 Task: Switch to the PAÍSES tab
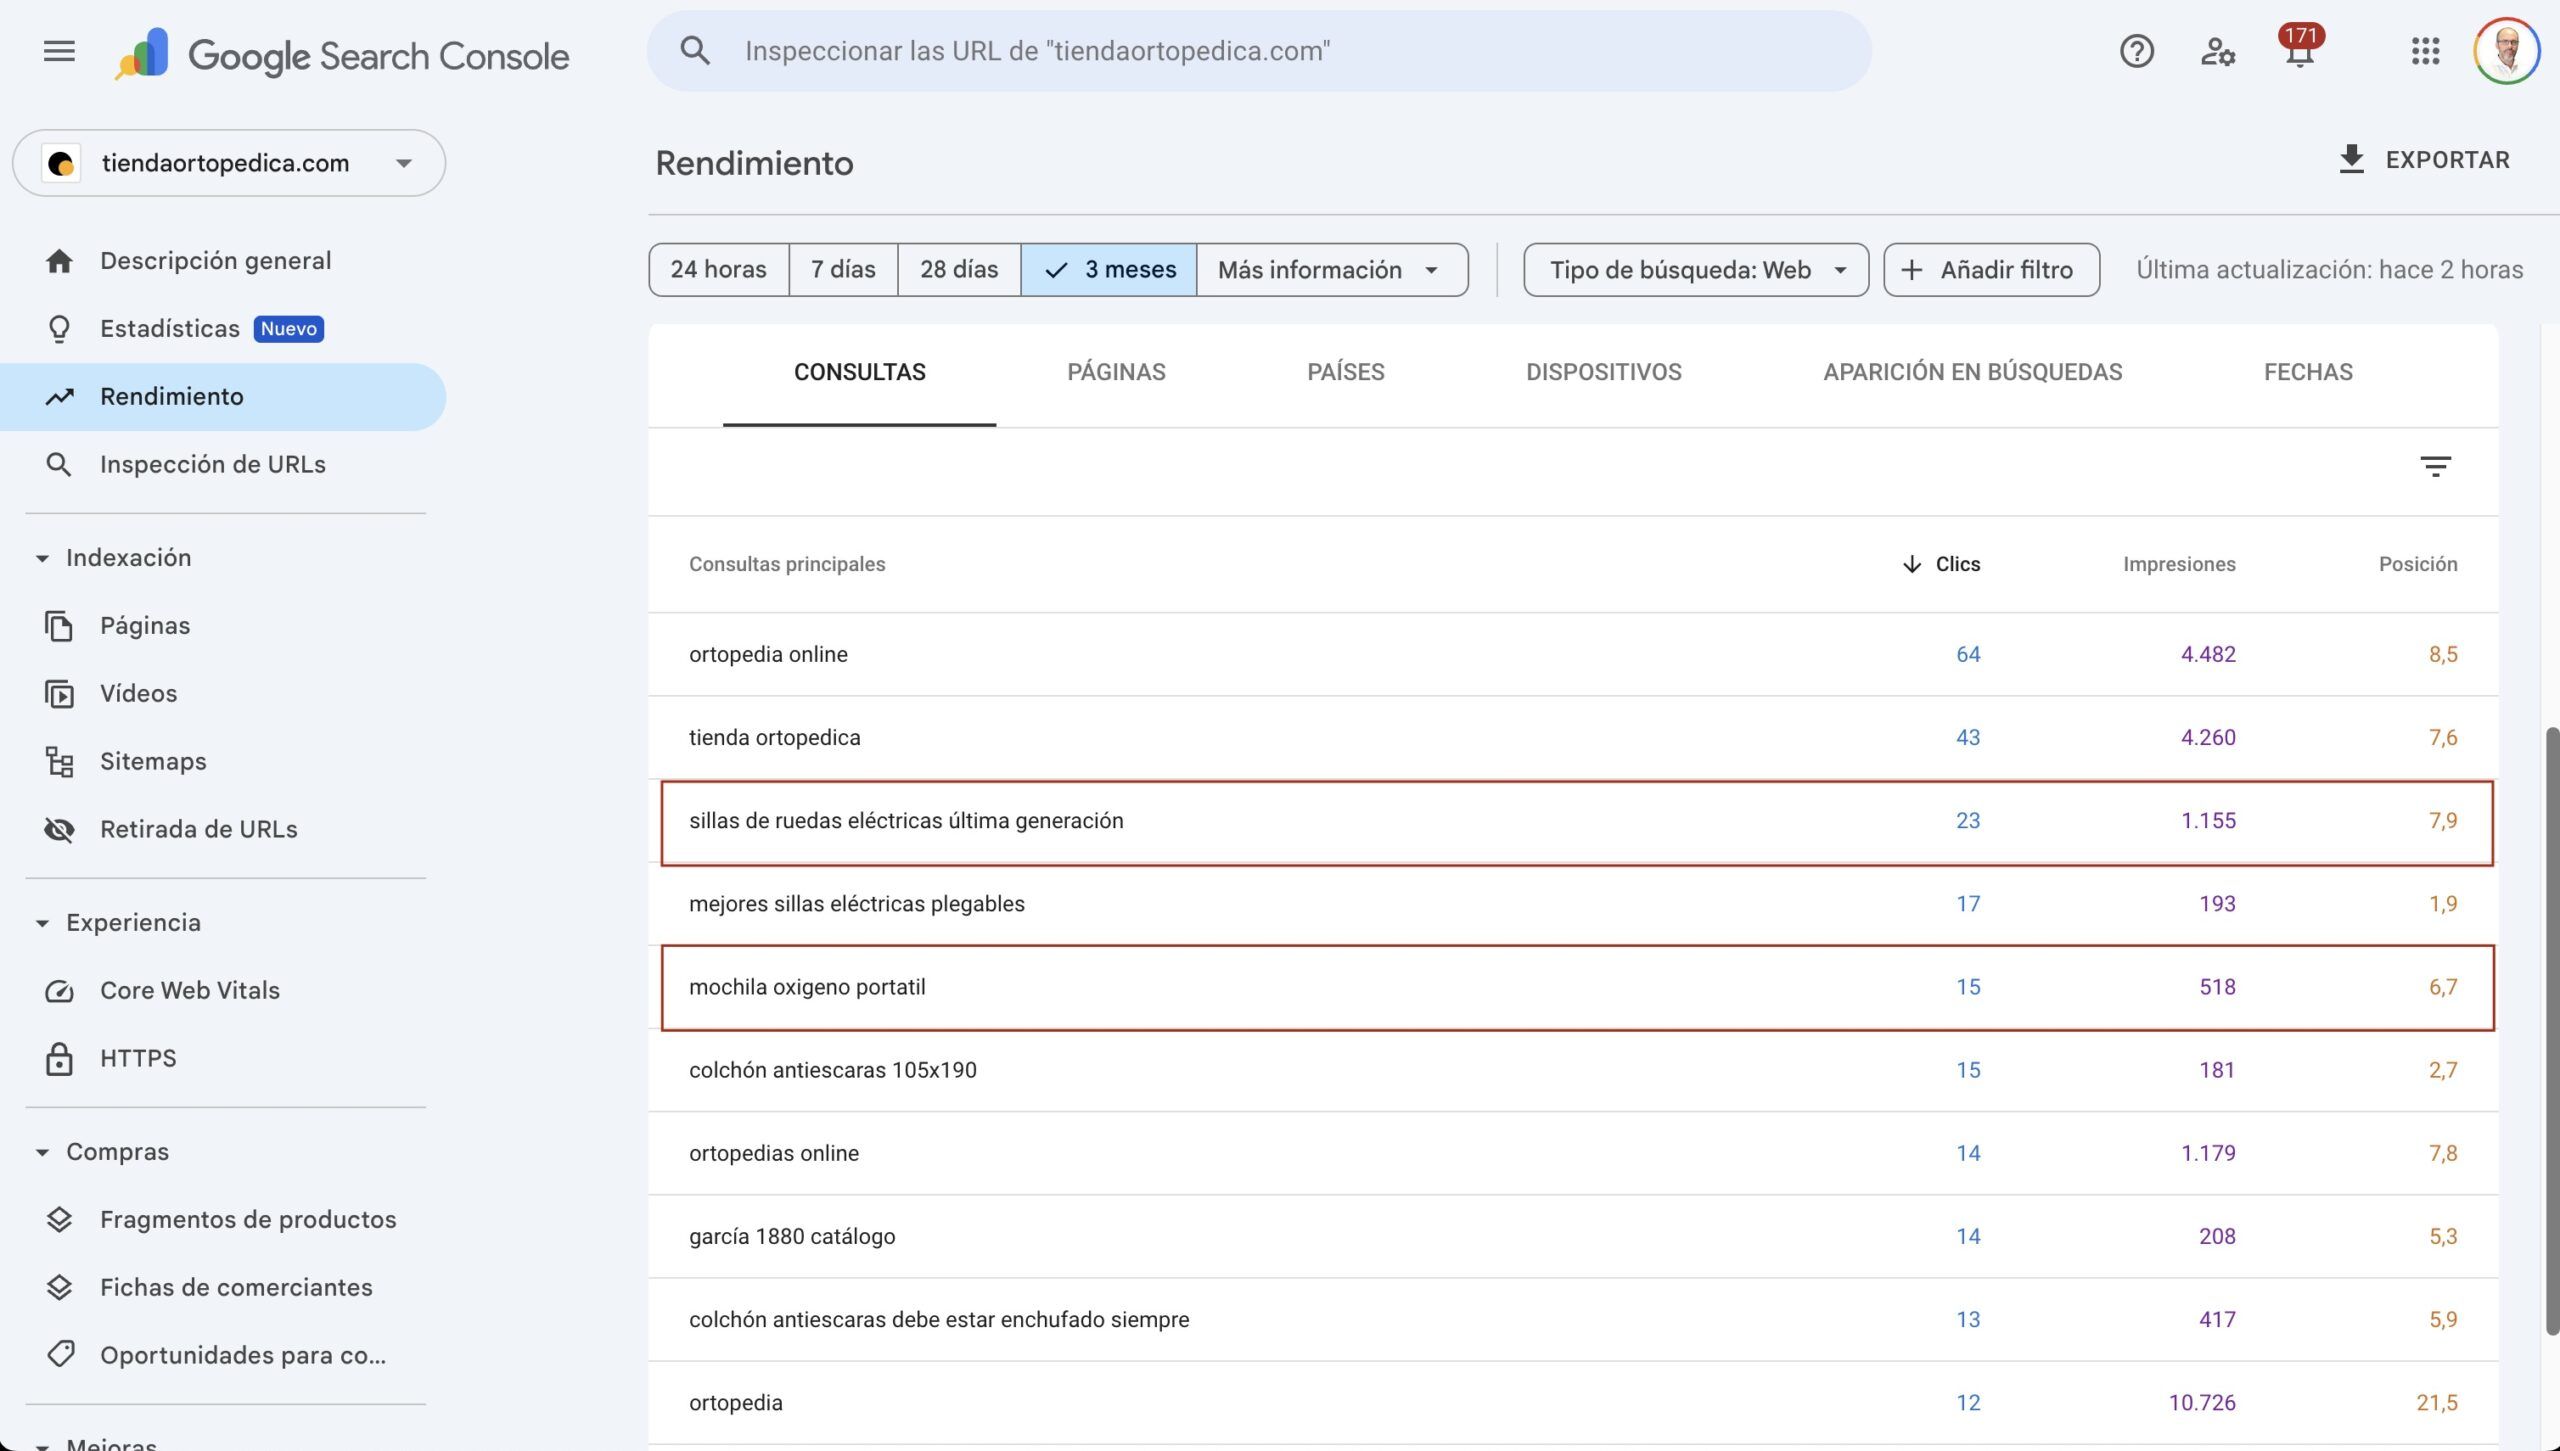pos(1345,373)
